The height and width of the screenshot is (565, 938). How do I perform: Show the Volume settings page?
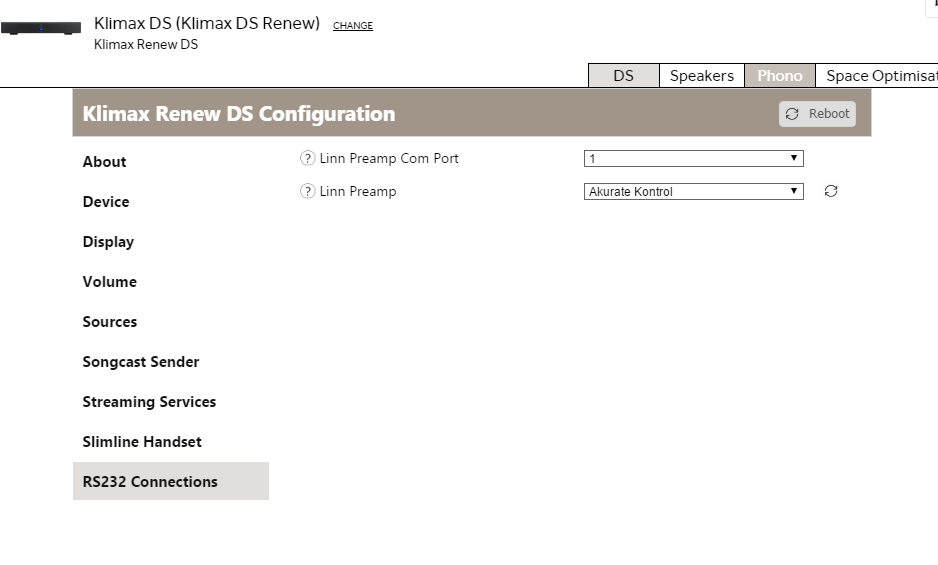tap(109, 282)
